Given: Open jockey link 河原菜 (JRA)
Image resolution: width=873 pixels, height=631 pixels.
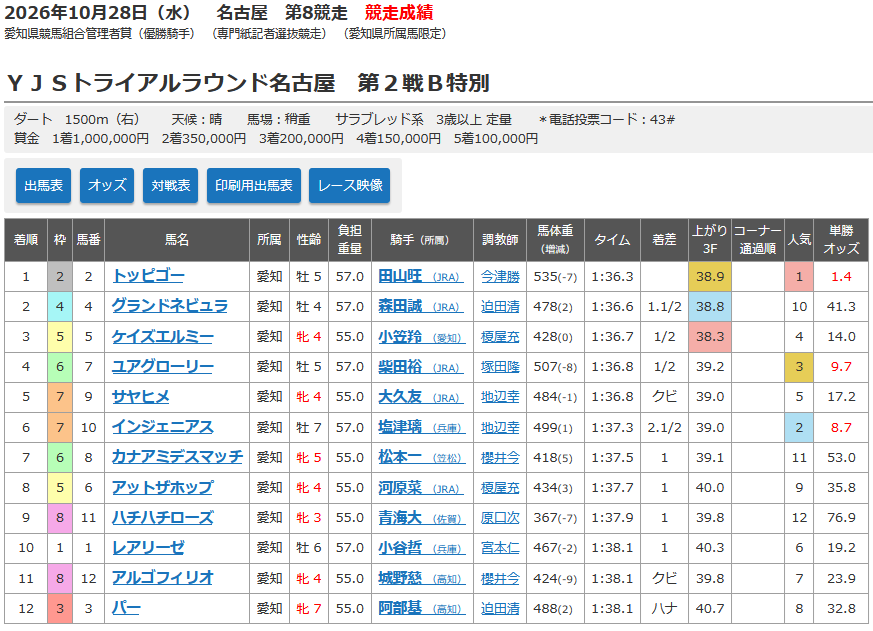Looking at the screenshot, I should point(421,487).
